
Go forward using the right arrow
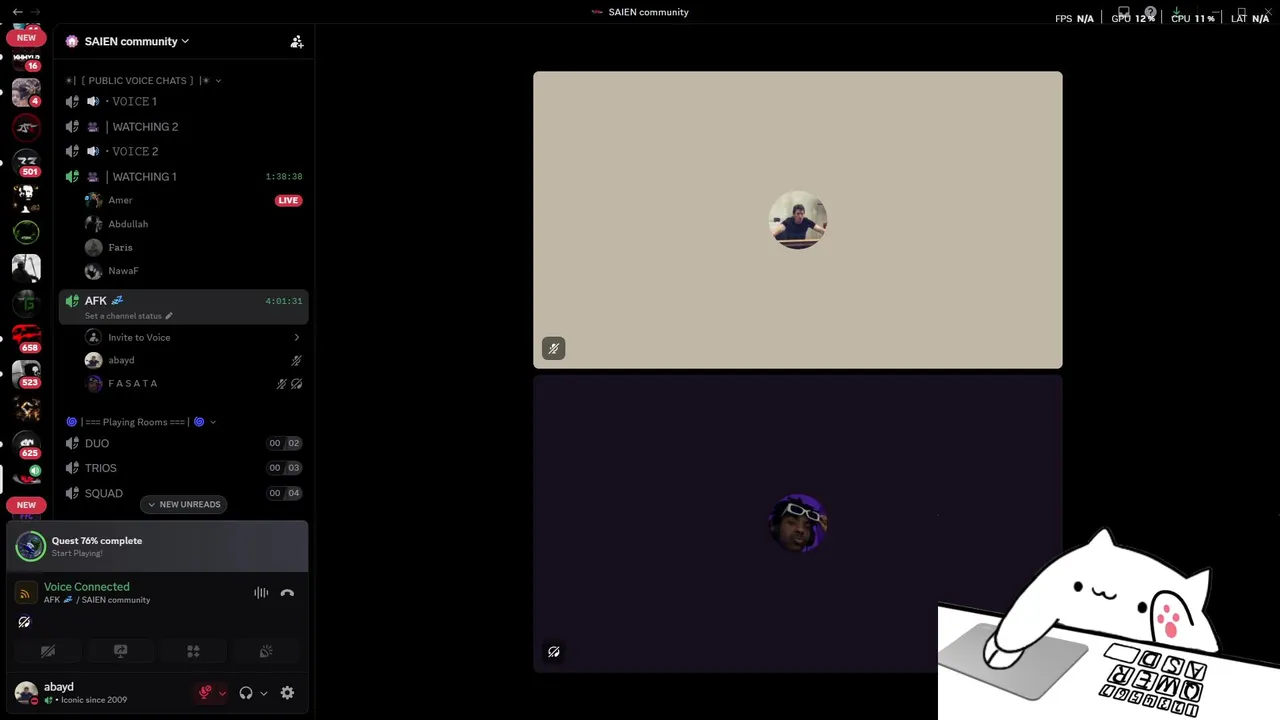click(36, 12)
